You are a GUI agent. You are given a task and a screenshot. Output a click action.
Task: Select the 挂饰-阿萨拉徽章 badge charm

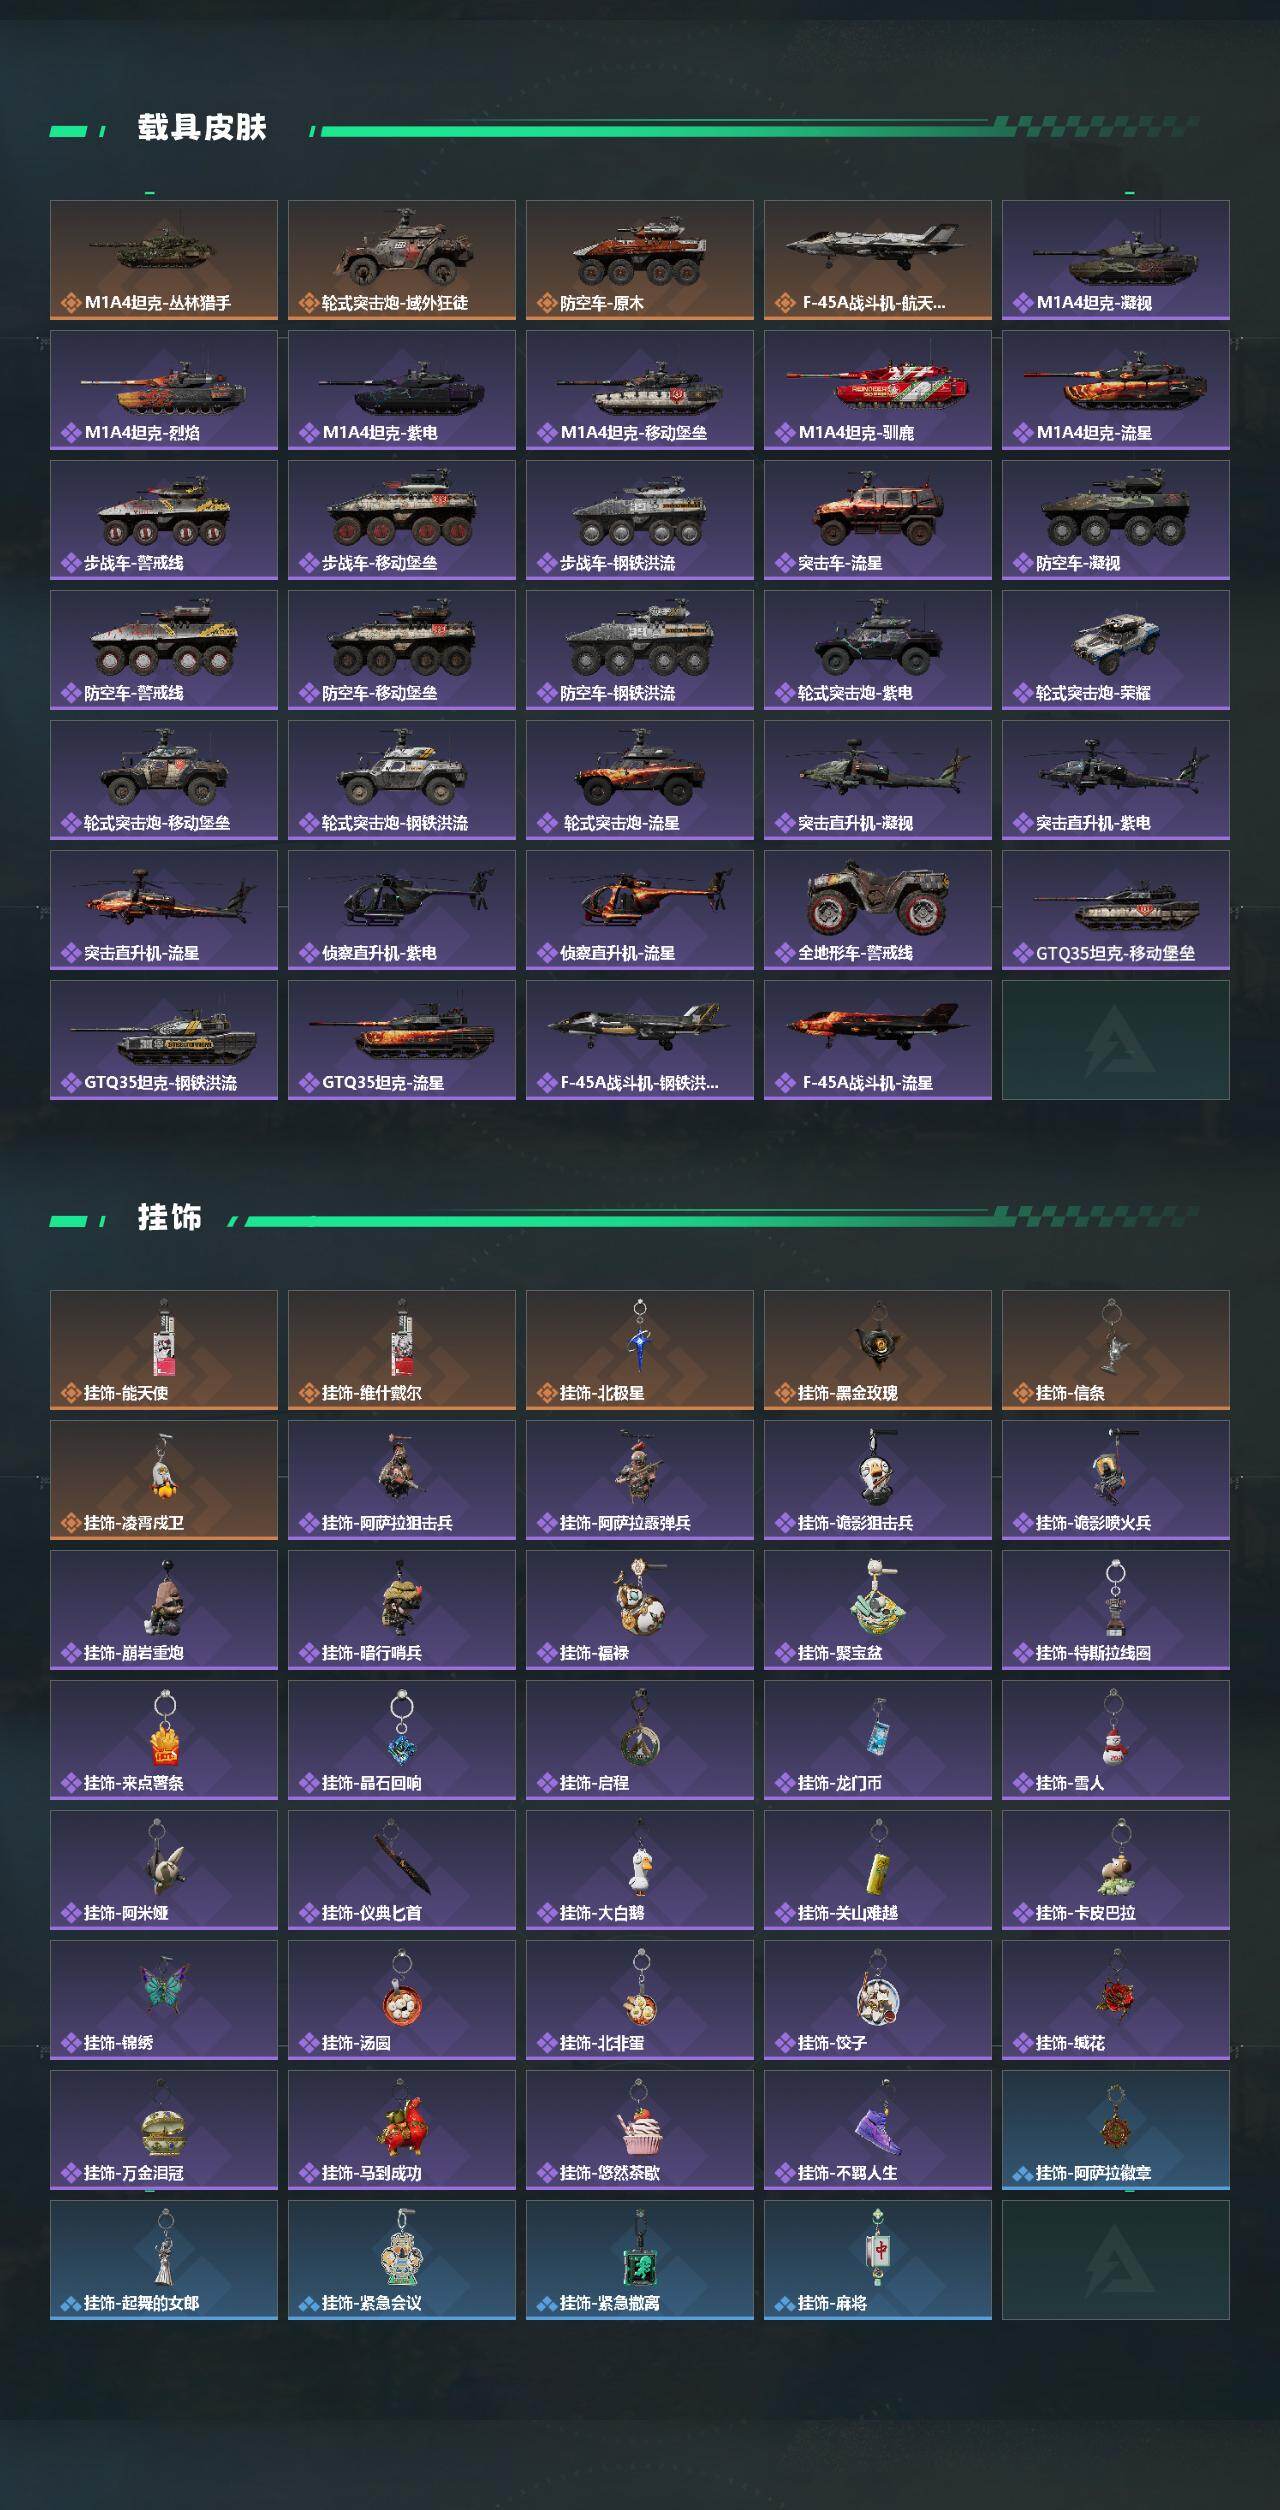pos(1116,2130)
